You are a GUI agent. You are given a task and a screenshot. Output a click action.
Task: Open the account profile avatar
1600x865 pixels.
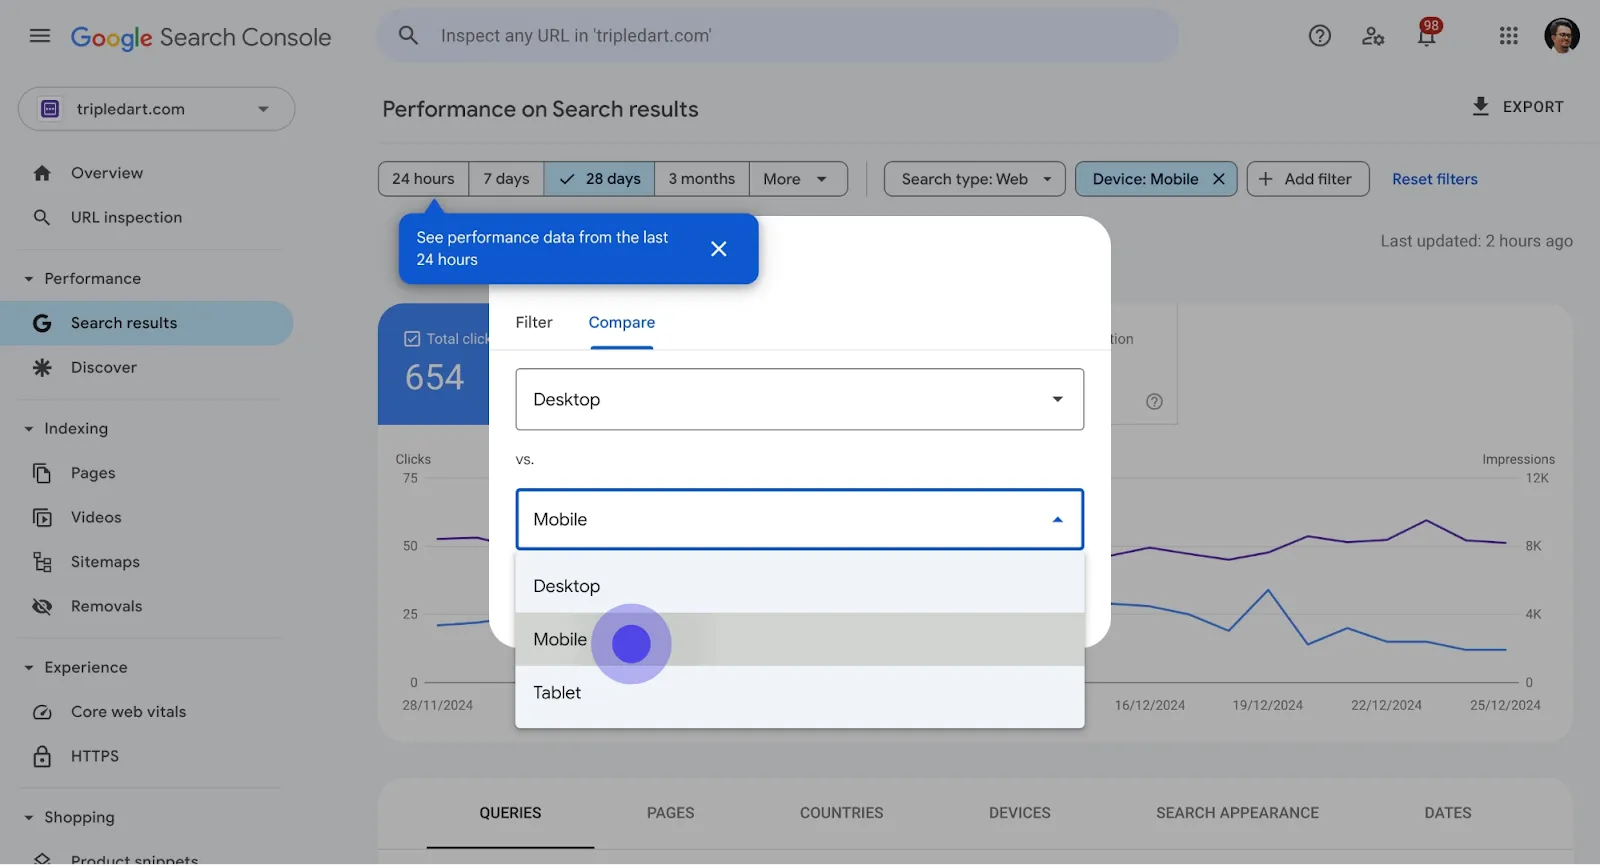[x=1562, y=36]
